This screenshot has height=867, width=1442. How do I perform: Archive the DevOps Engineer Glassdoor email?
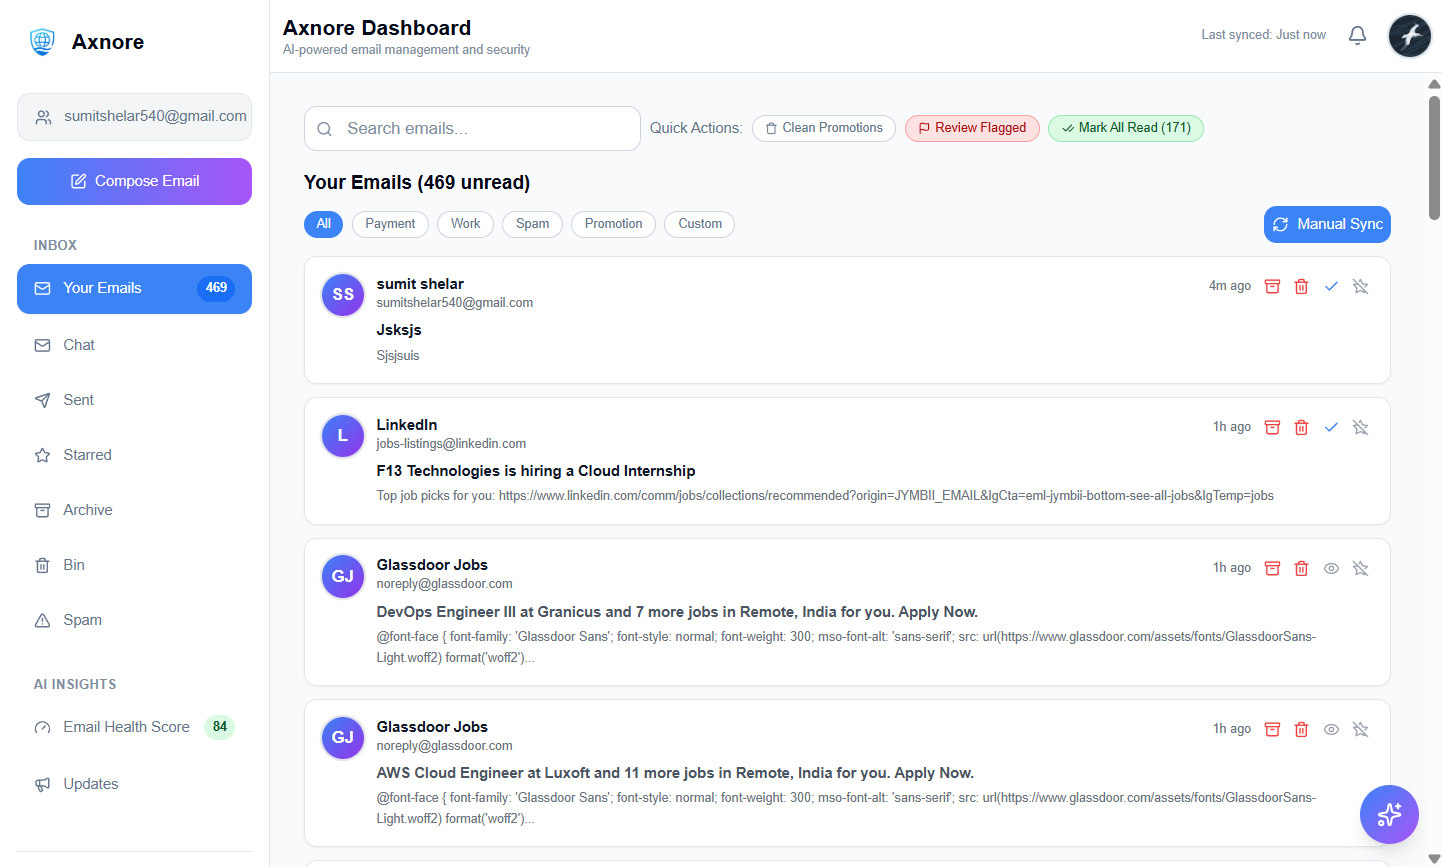[x=1272, y=568]
